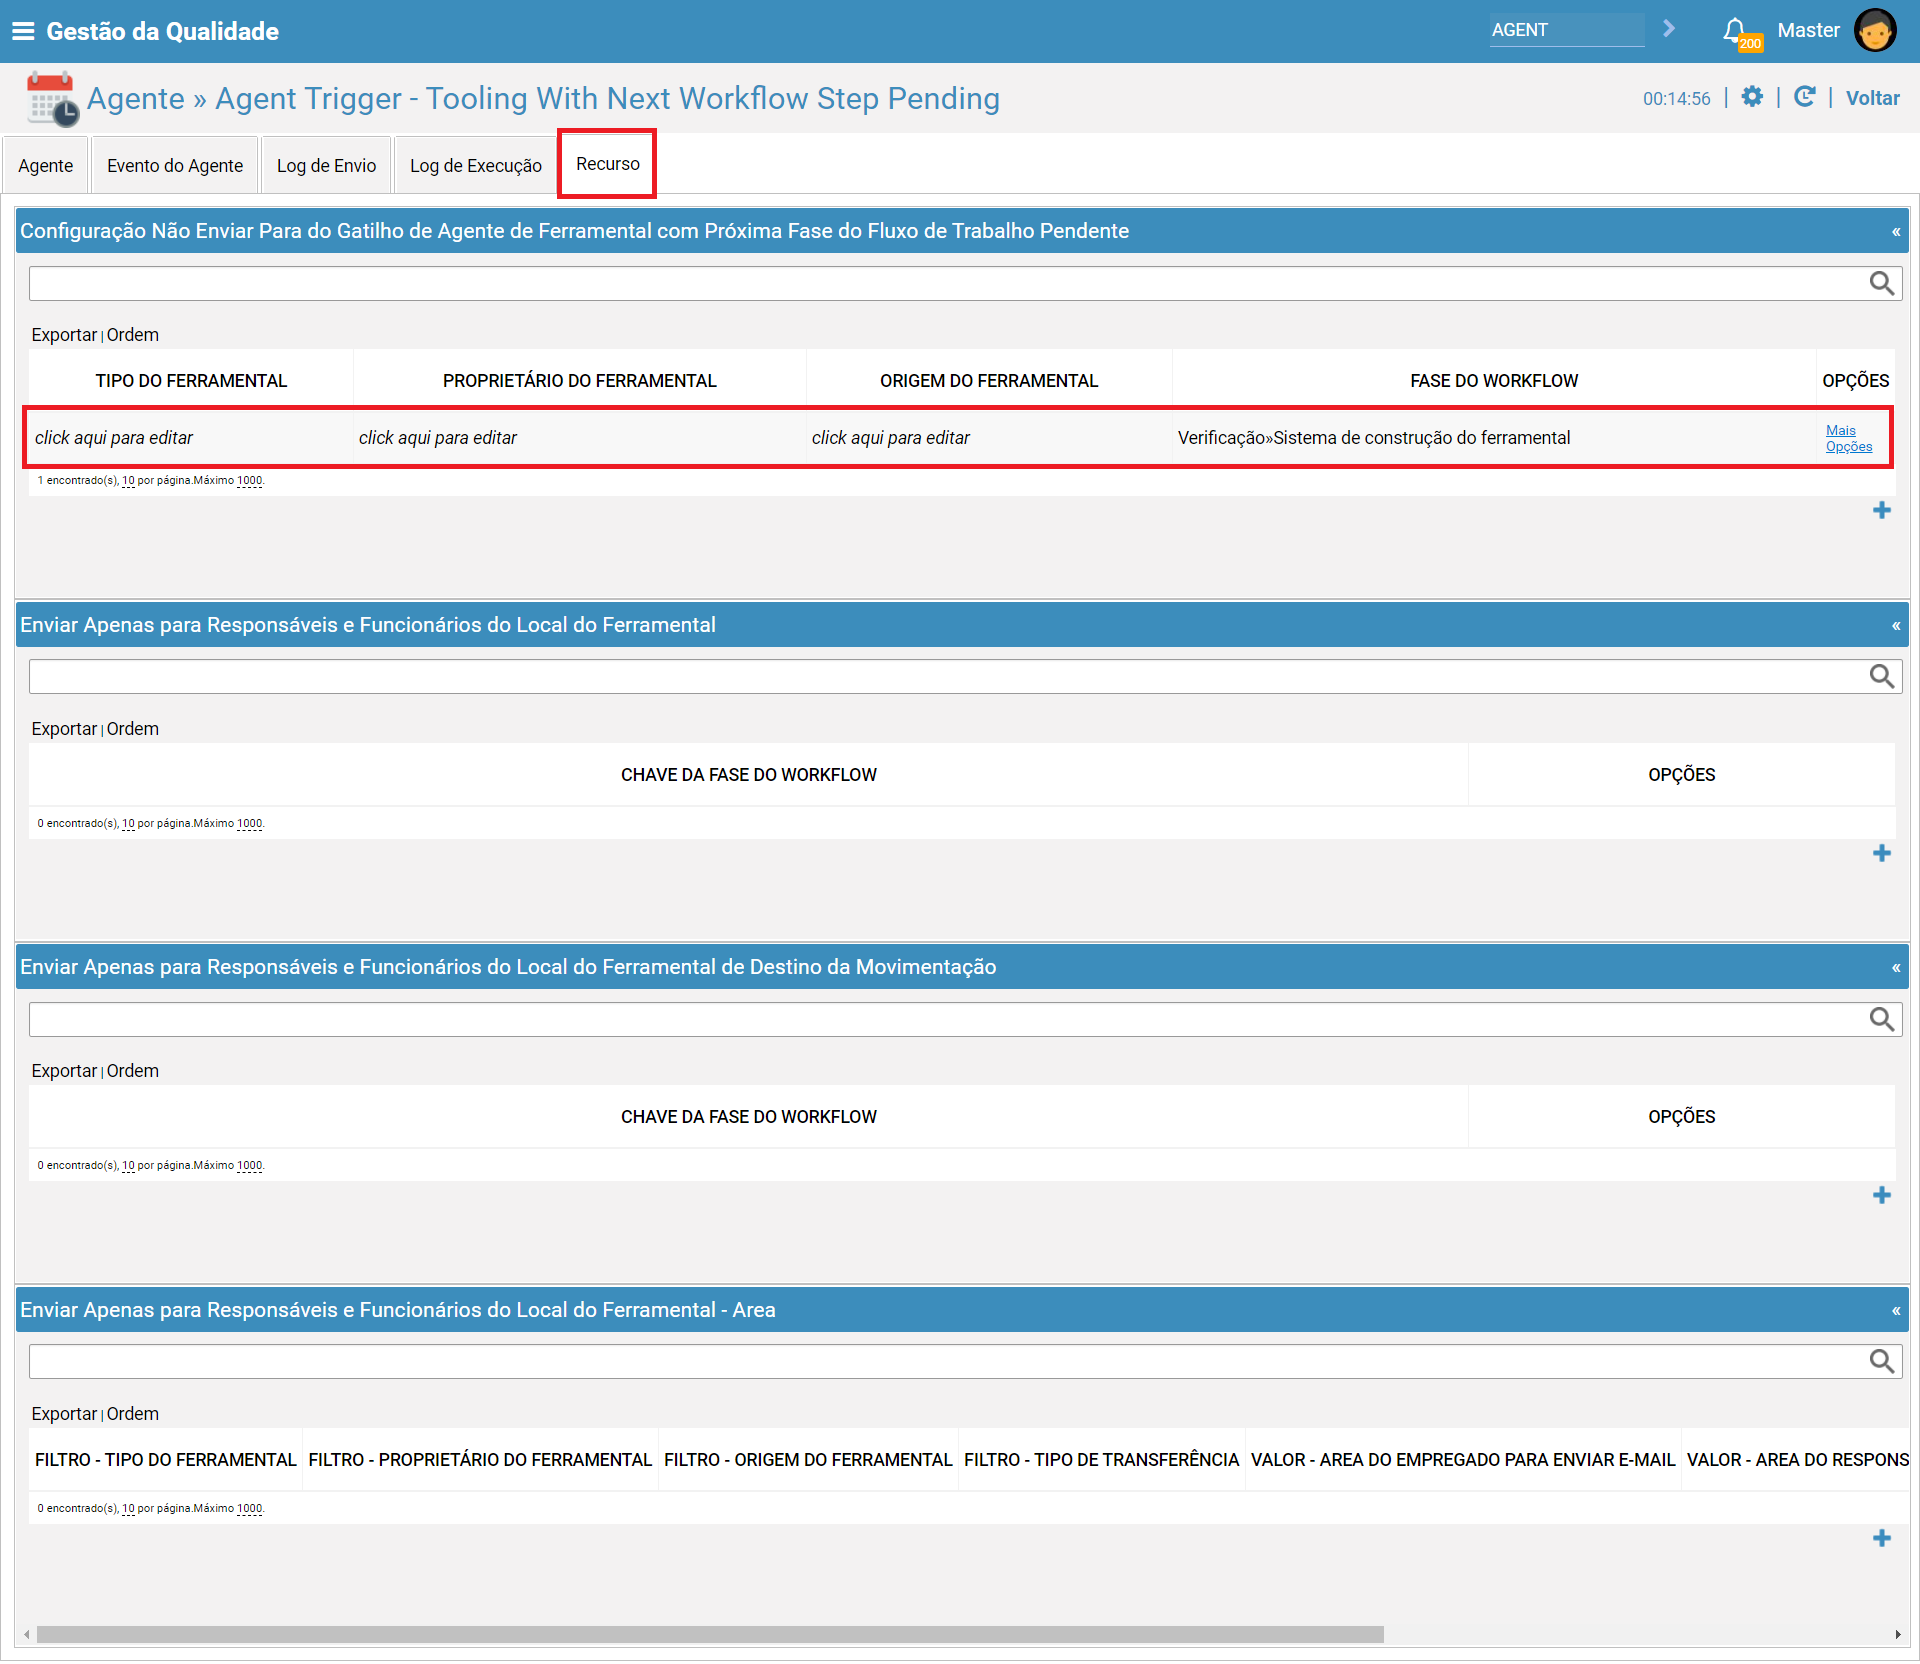This screenshot has height=1664, width=1920.
Task: Add row in Destino da Movimentação section
Action: (x=1882, y=1196)
